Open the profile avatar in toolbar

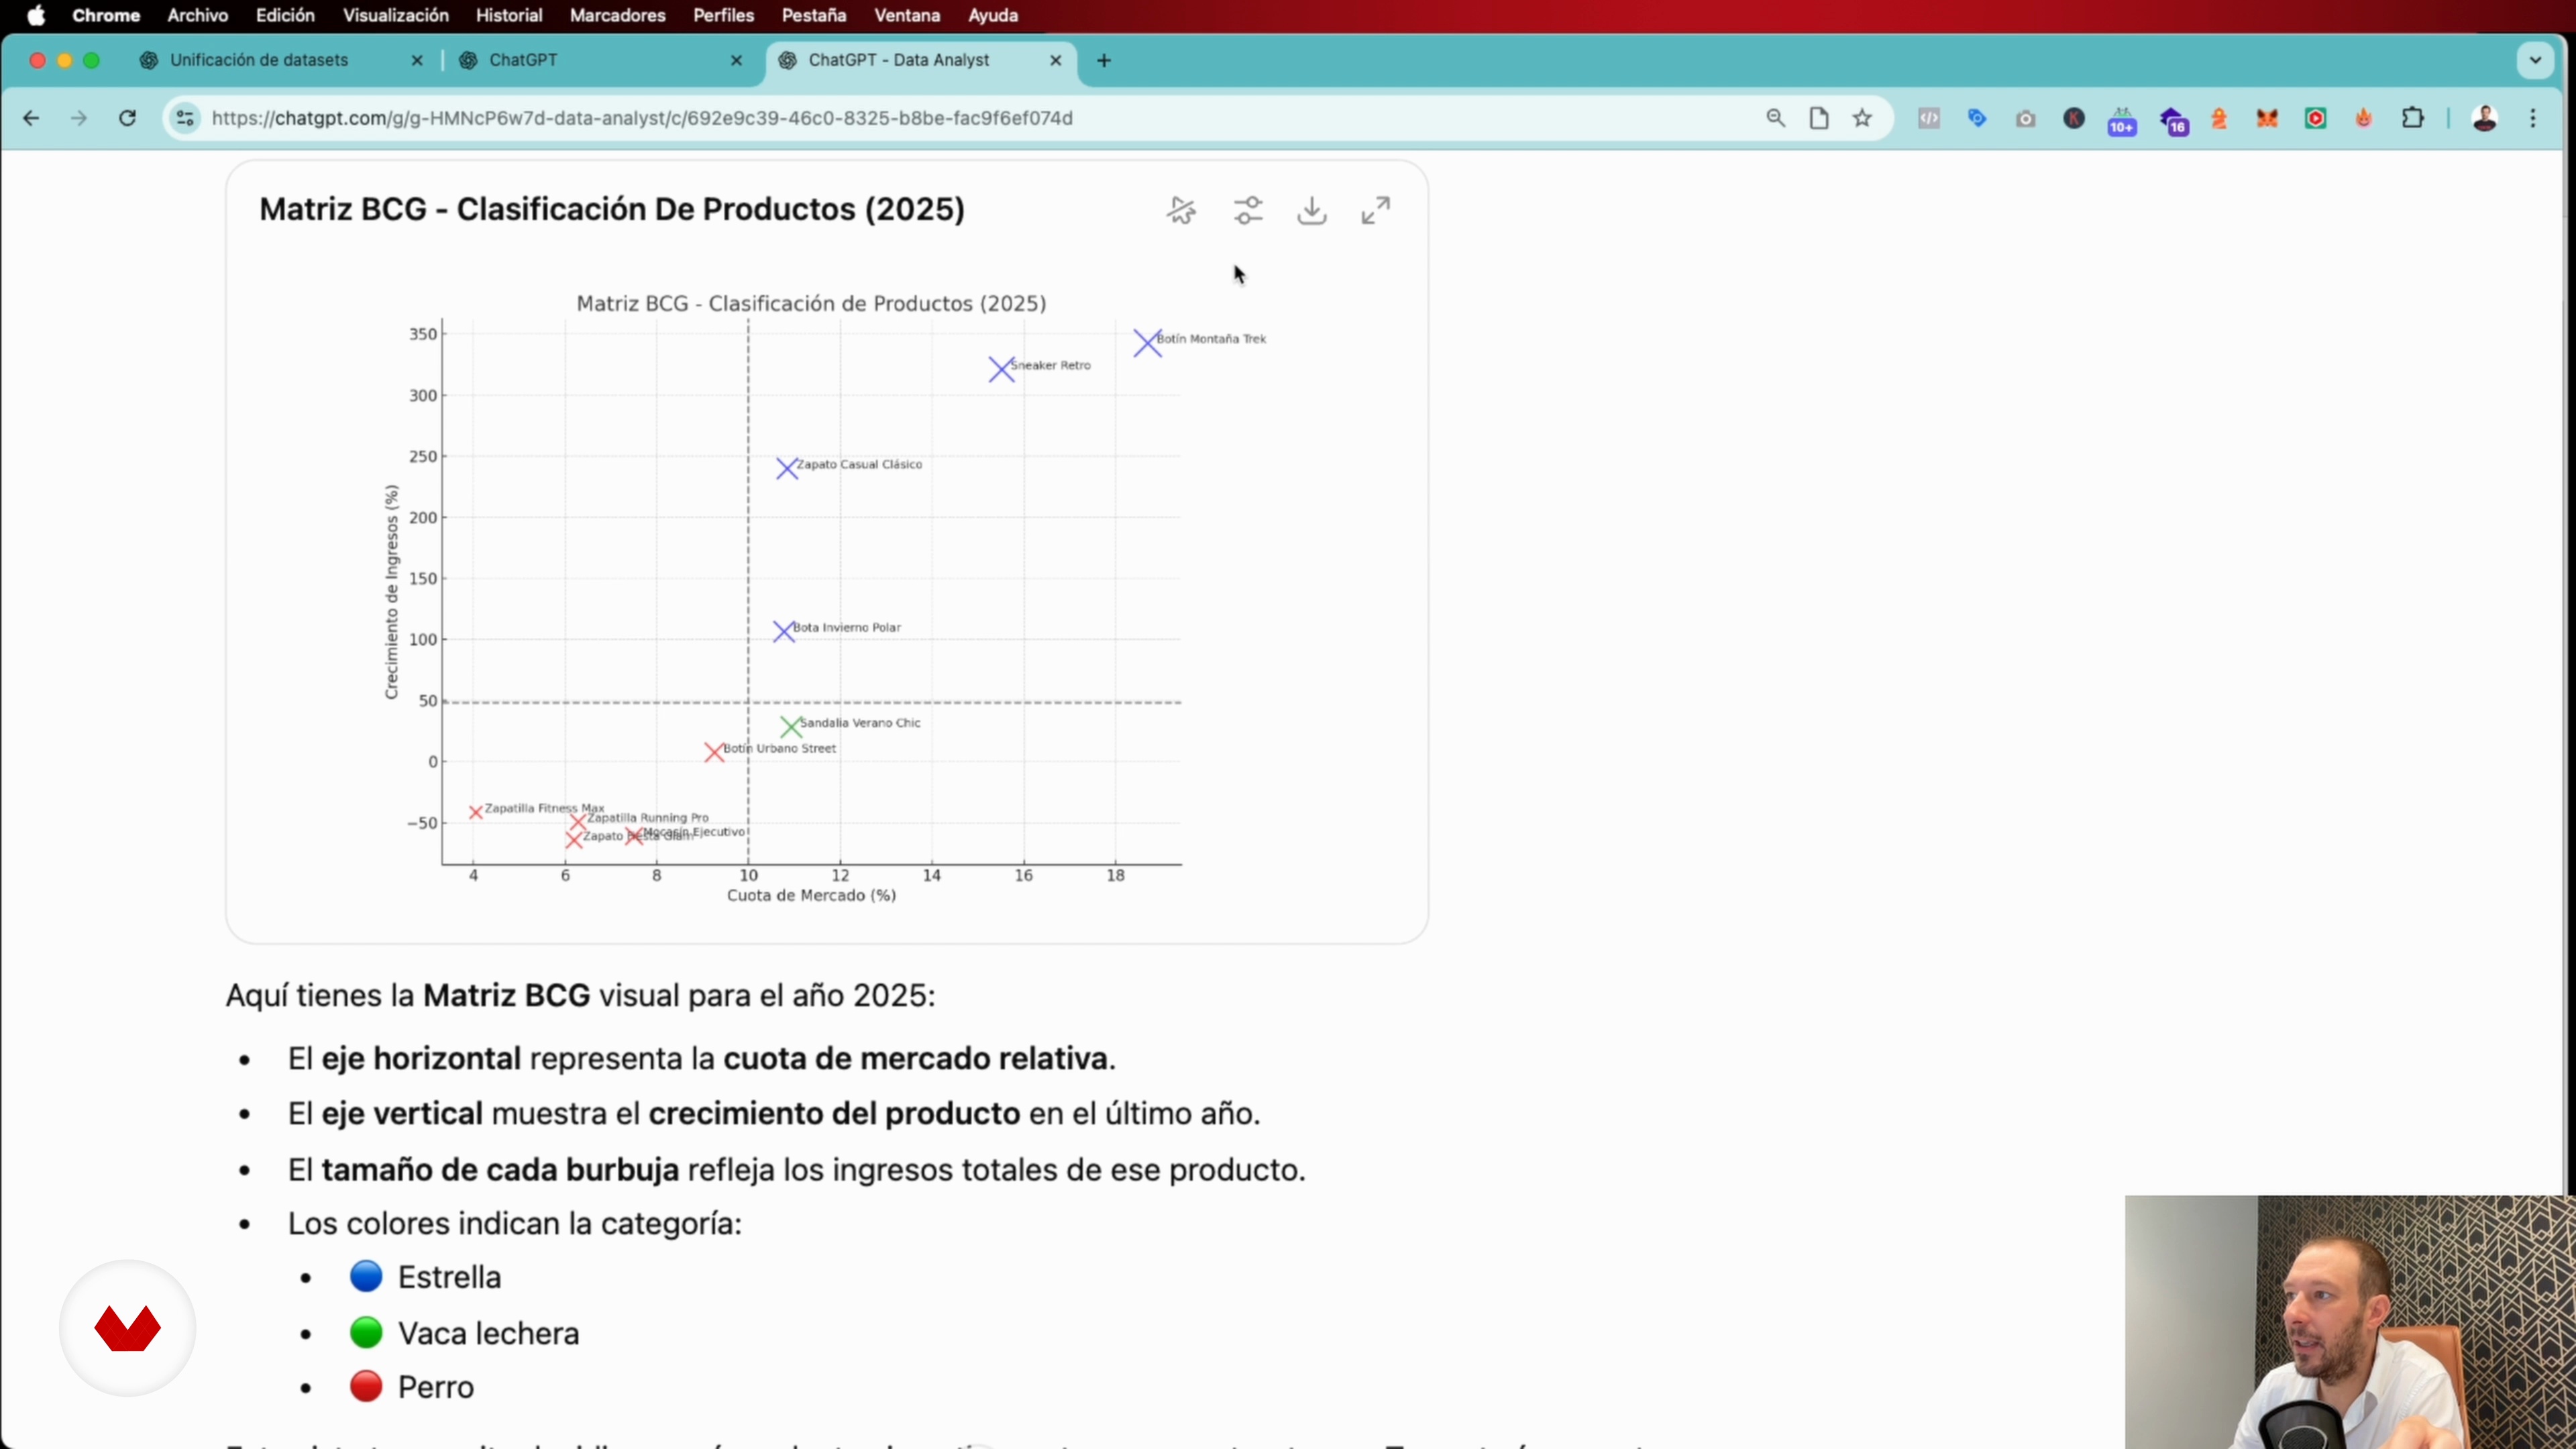tap(2485, 118)
